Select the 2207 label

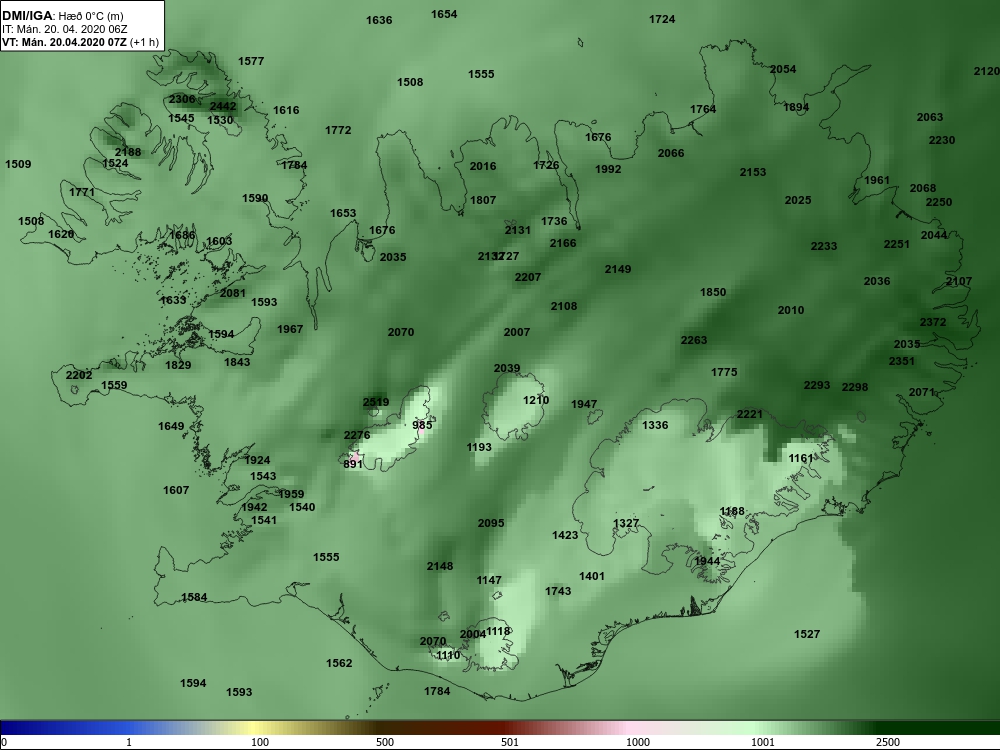(x=528, y=277)
